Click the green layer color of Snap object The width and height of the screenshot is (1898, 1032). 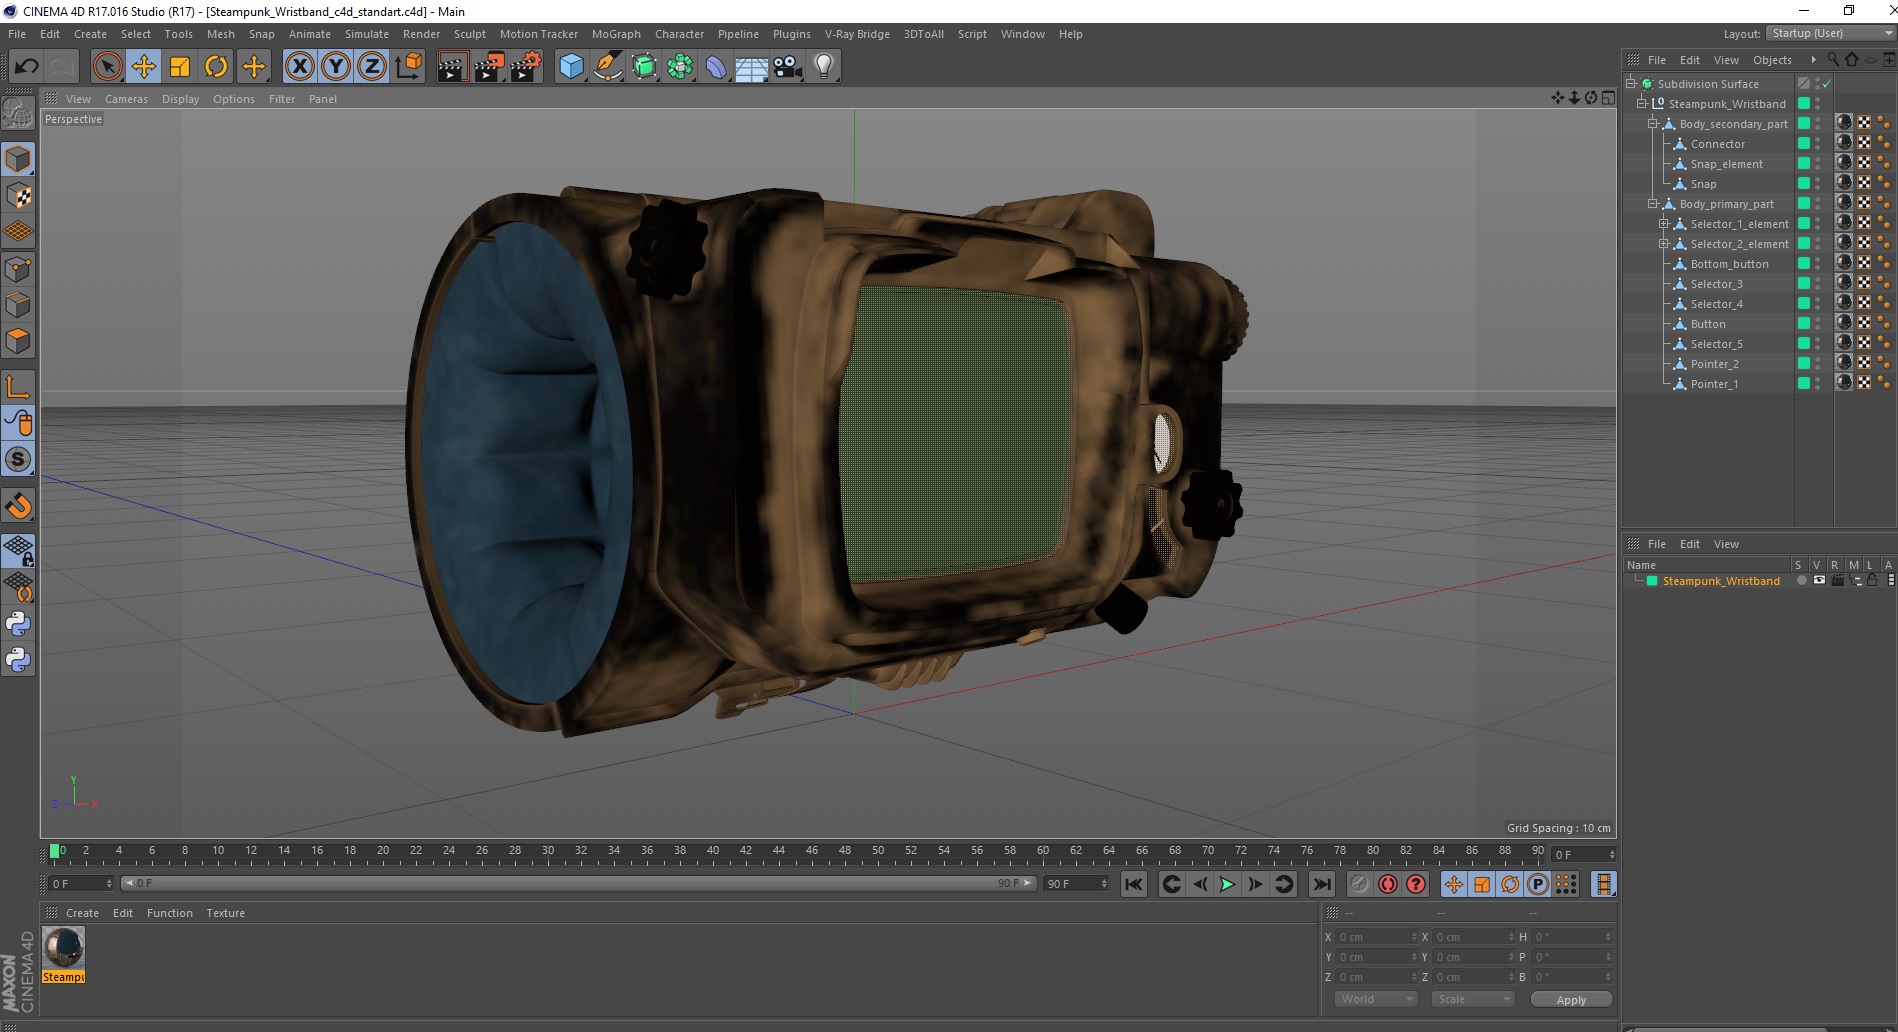(x=1804, y=184)
